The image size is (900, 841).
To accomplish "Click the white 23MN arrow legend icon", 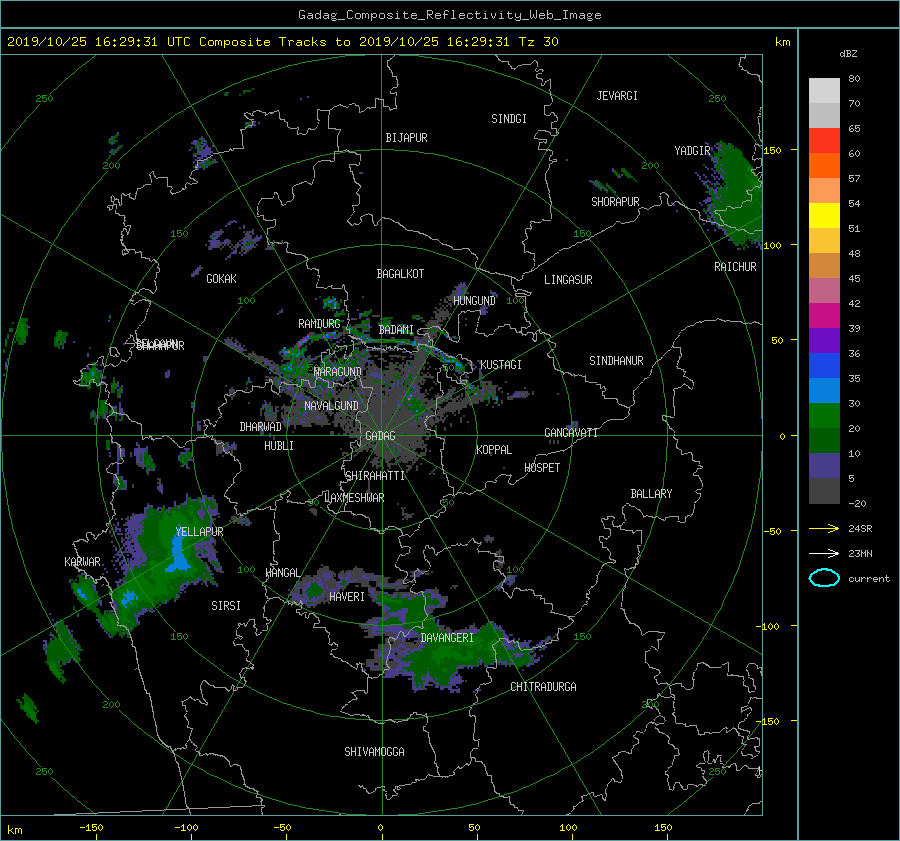I will pyautogui.click(x=824, y=553).
